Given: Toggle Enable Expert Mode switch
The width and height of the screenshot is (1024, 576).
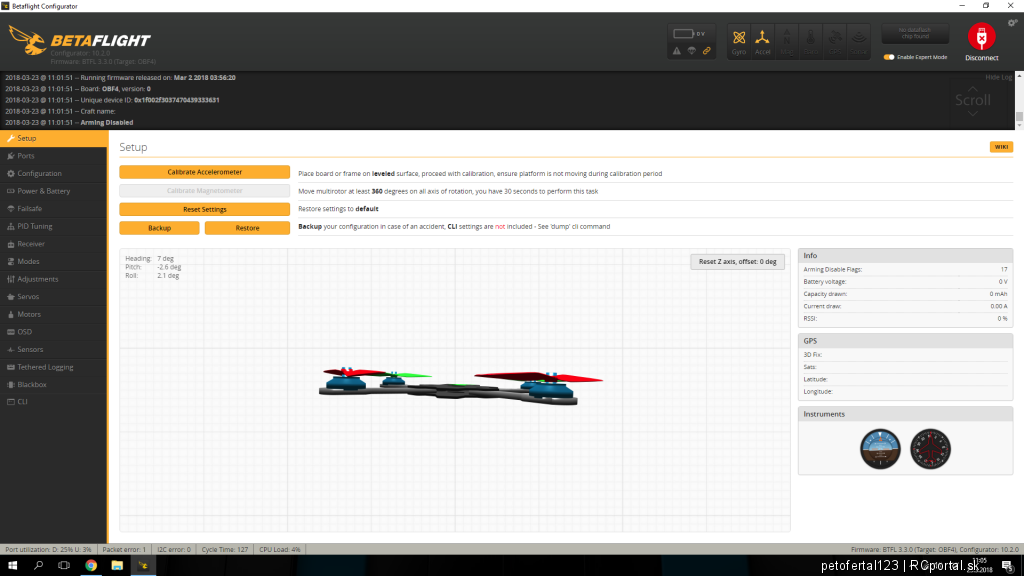Looking at the screenshot, I should 889,57.
